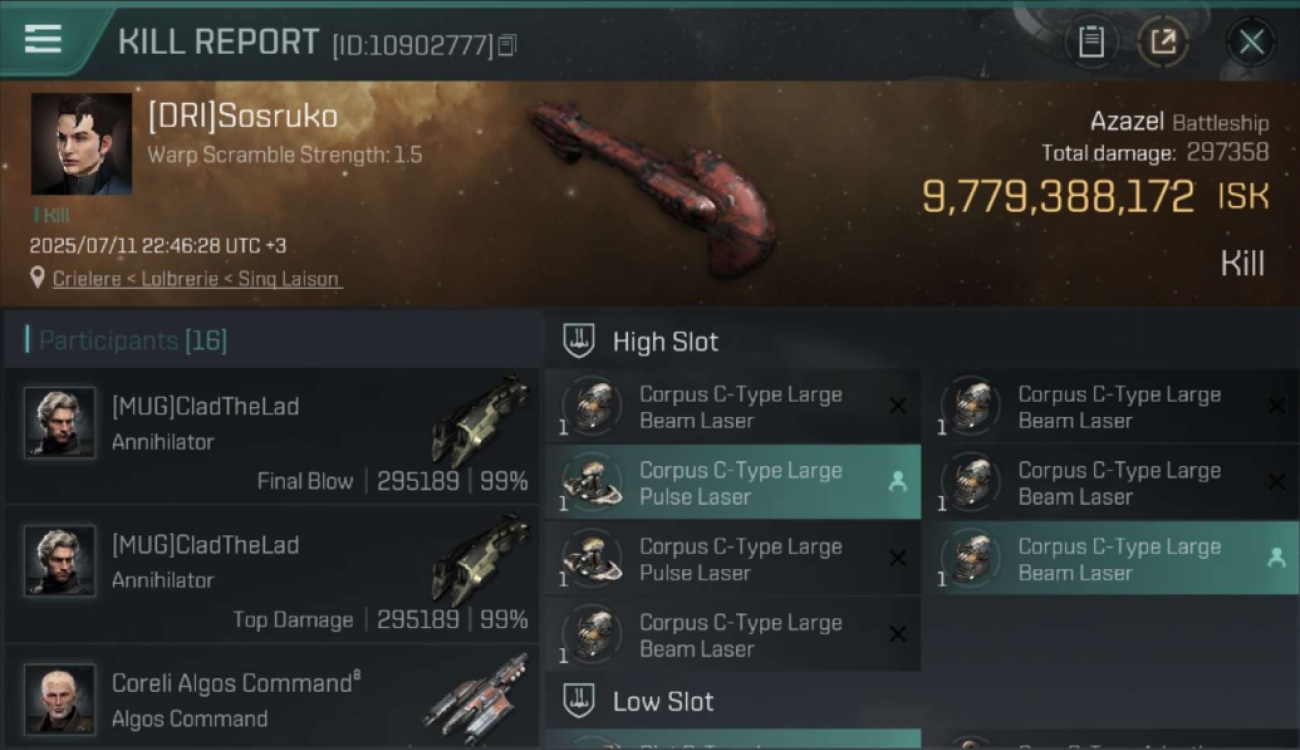Select the High Slot shield icon
This screenshot has height=750, width=1300.
[x=579, y=341]
